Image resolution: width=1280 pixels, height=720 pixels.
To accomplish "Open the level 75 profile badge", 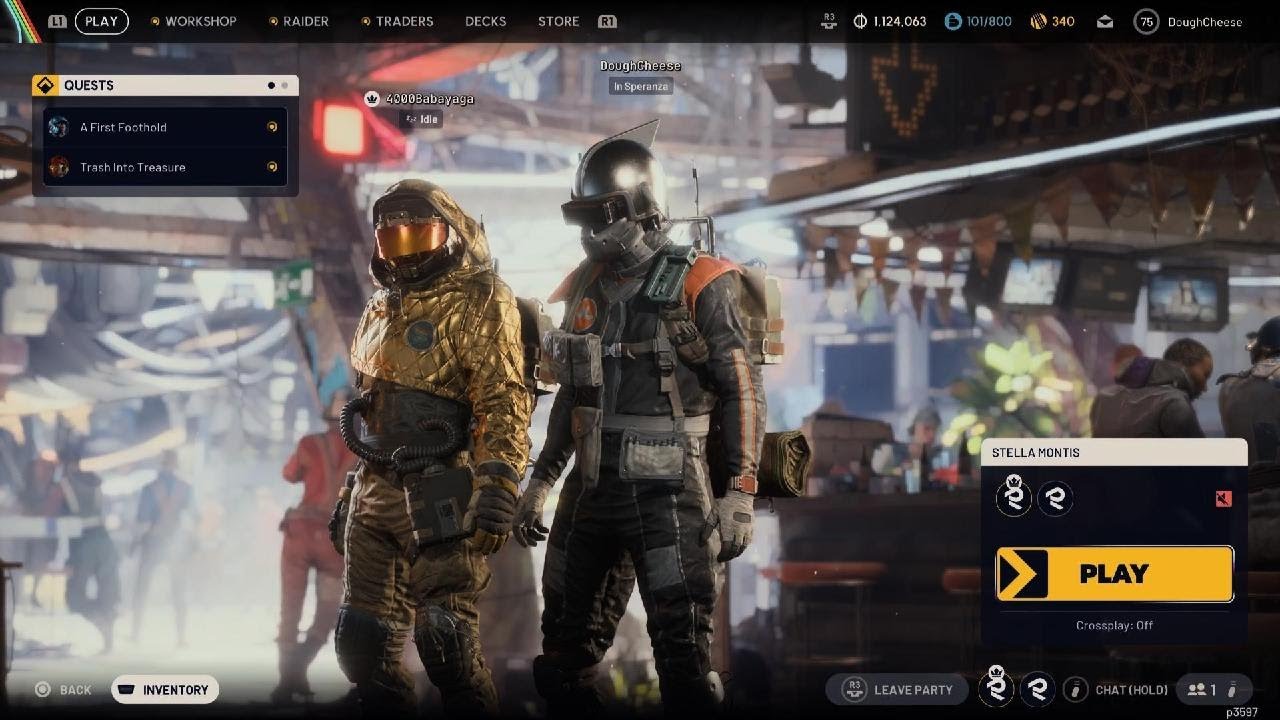I will click(x=1146, y=21).
